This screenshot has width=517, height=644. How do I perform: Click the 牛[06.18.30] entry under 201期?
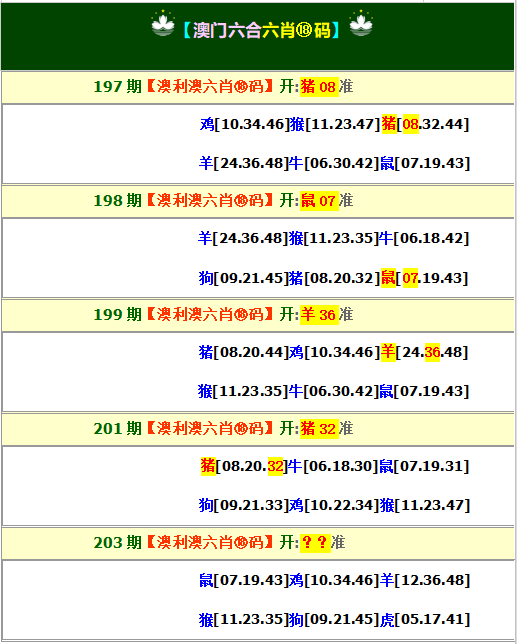tap(333, 466)
